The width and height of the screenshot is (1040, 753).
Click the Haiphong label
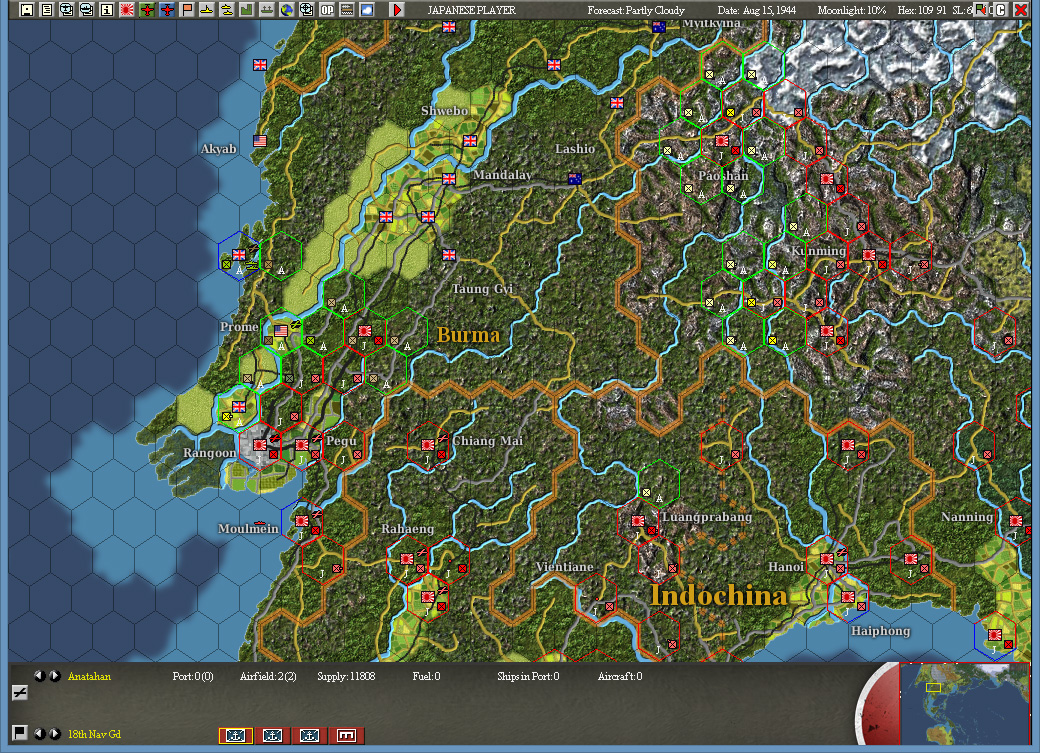[880, 631]
